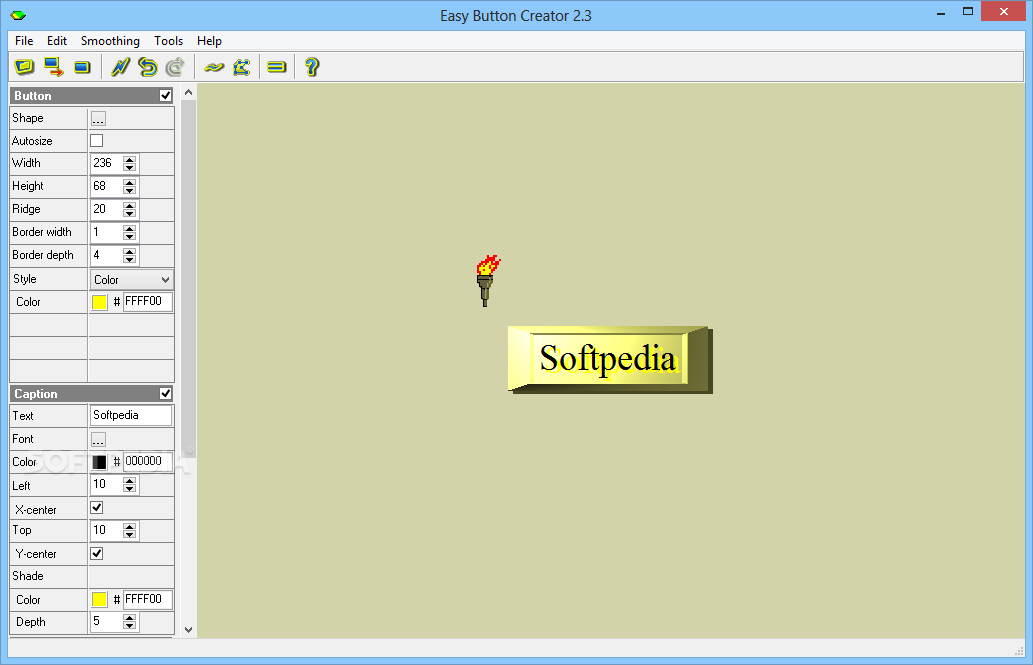1033x665 pixels.
Task: Click the caption Text field containing Softpedia
Action: [x=130, y=415]
